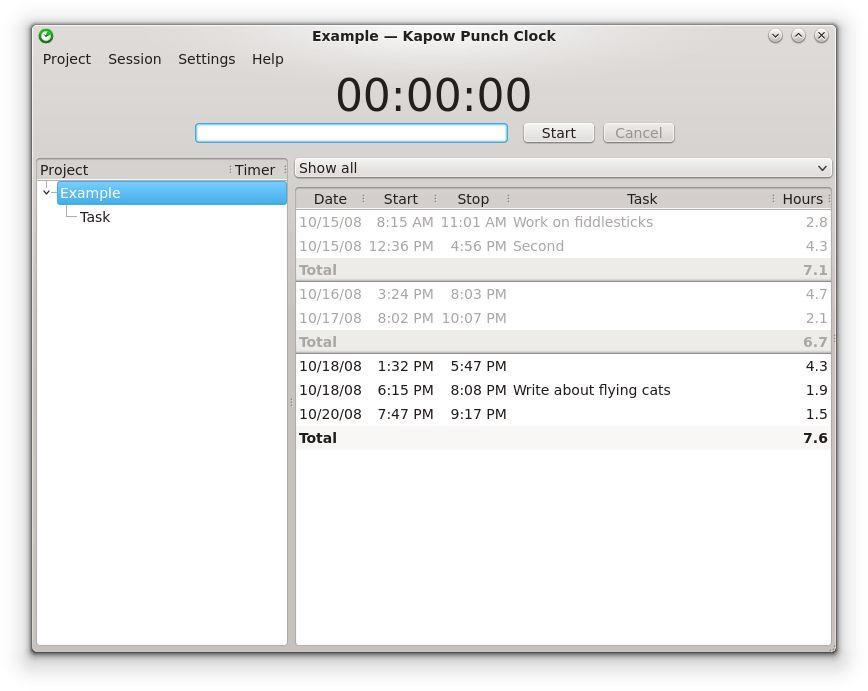Close the Kapow Punch Clock window
This screenshot has width=868, height=691.
pyautogui.click(x=822, y=36)
